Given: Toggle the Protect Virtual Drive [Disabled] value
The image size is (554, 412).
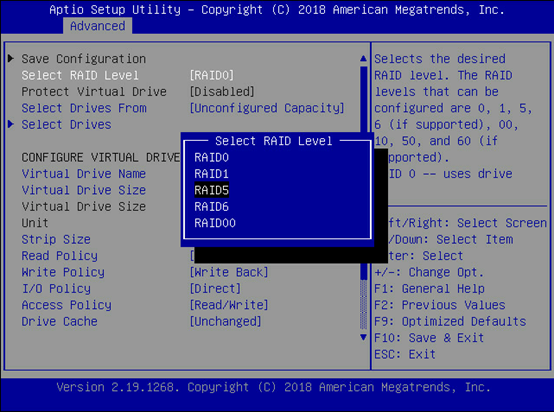Looking at the screenshot, I should point(222,92).
